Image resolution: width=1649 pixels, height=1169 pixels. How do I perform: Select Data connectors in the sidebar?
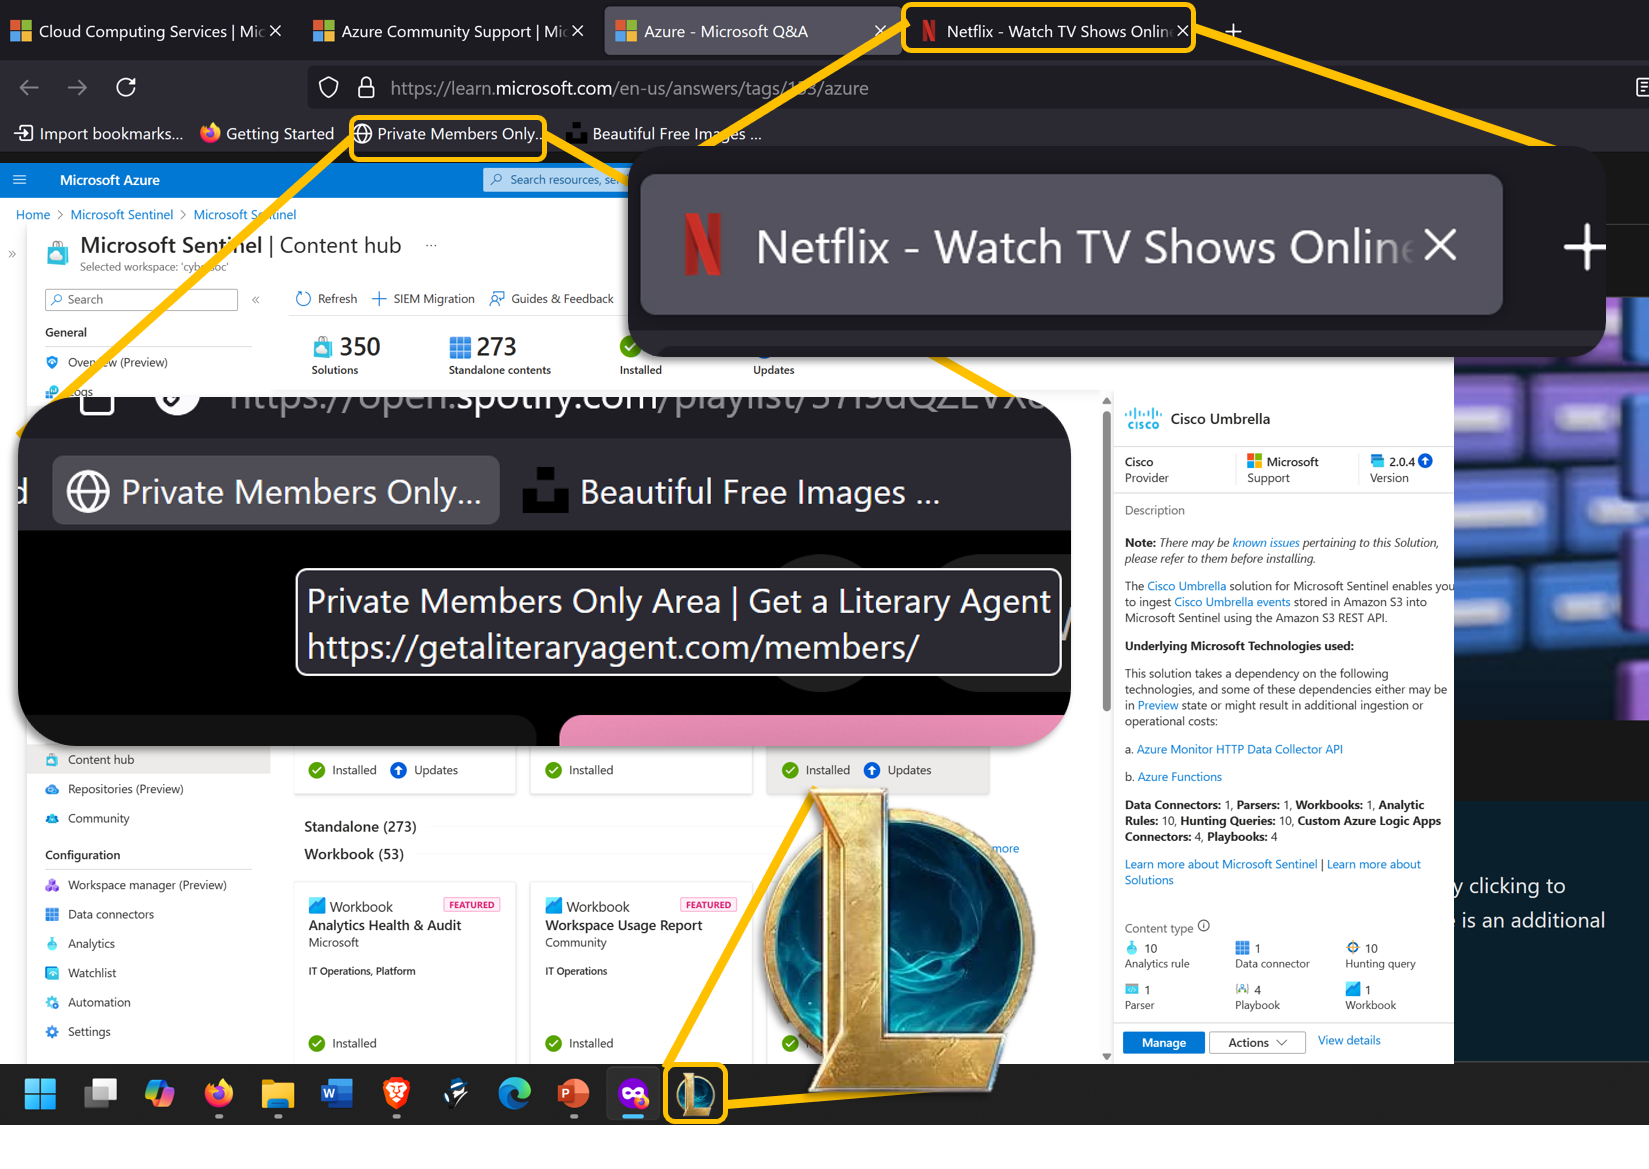click(x=111, y=914)
